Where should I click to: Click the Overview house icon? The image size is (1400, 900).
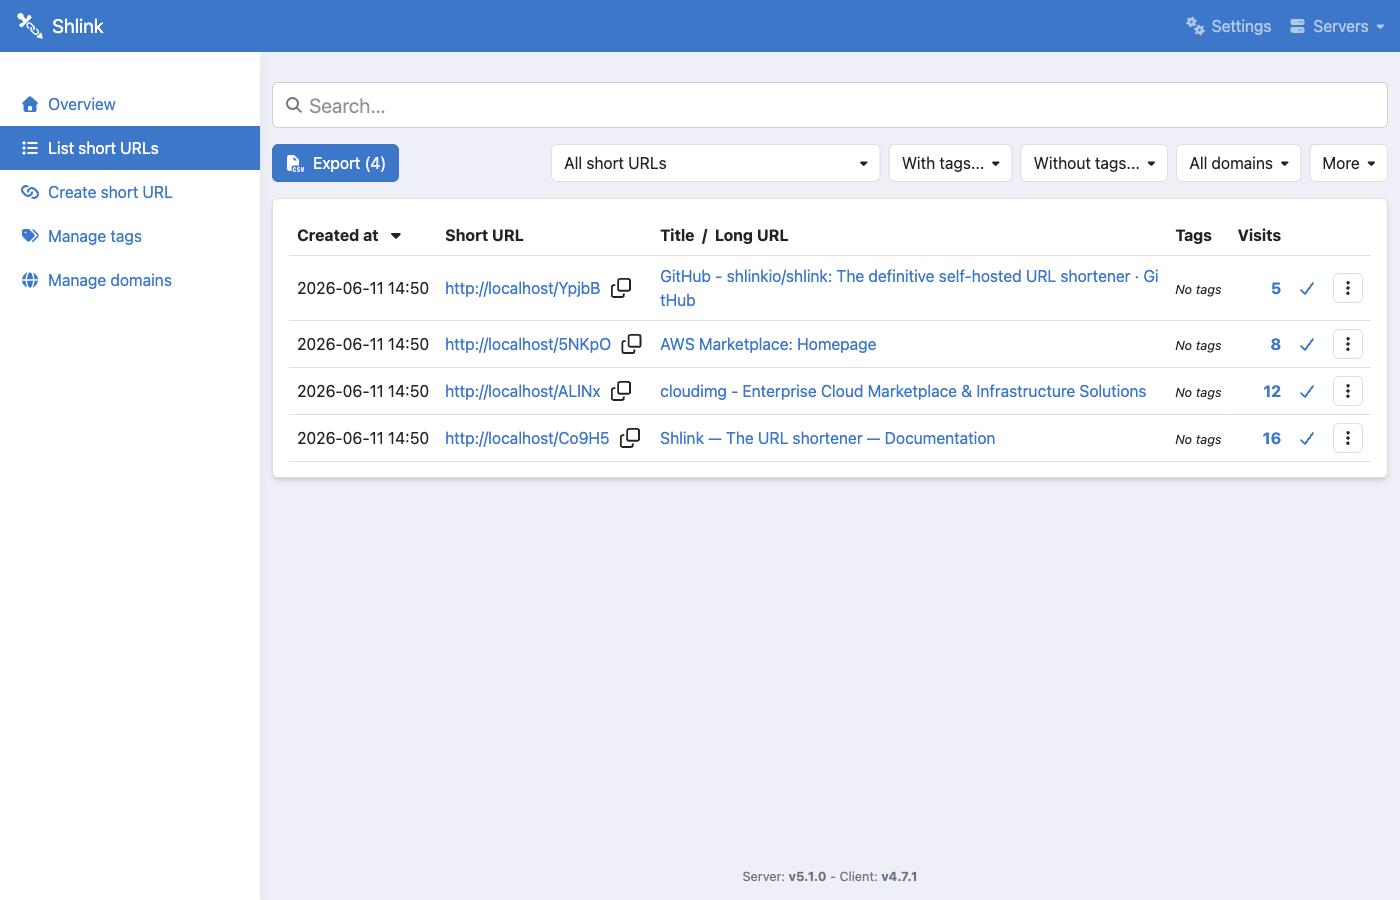tap(30, 104)
